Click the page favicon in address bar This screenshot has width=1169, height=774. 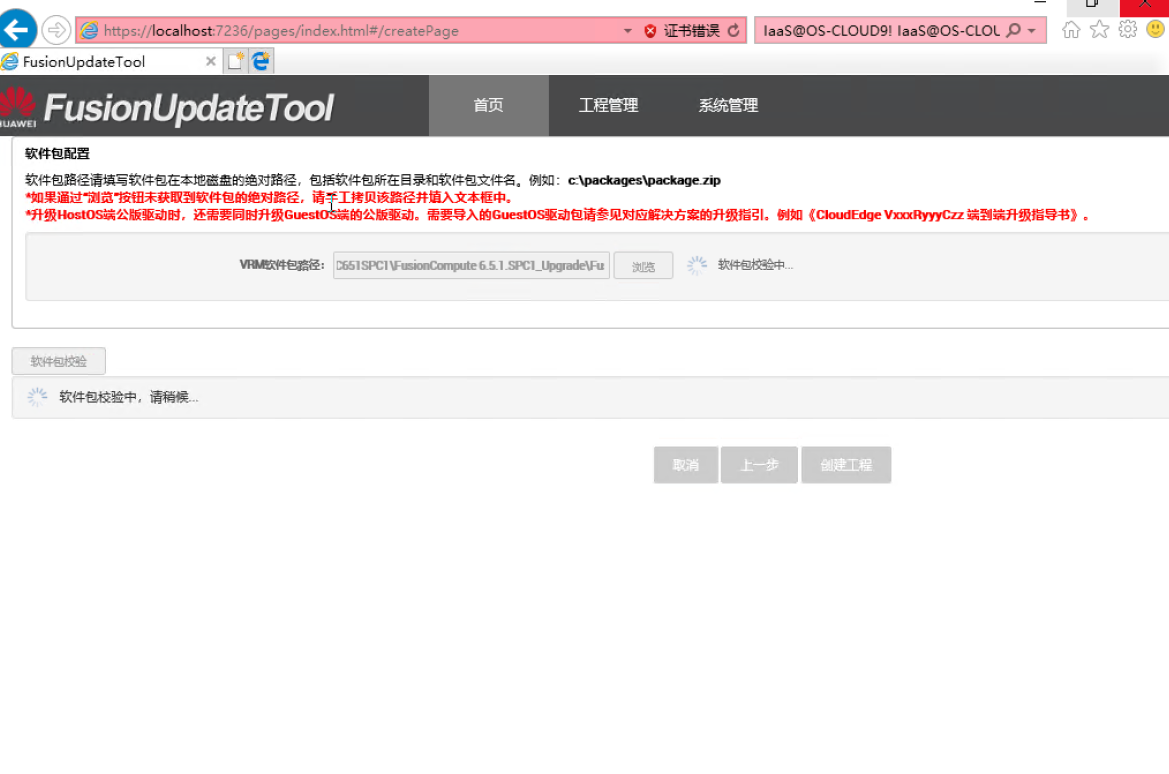tap(89, 31)
